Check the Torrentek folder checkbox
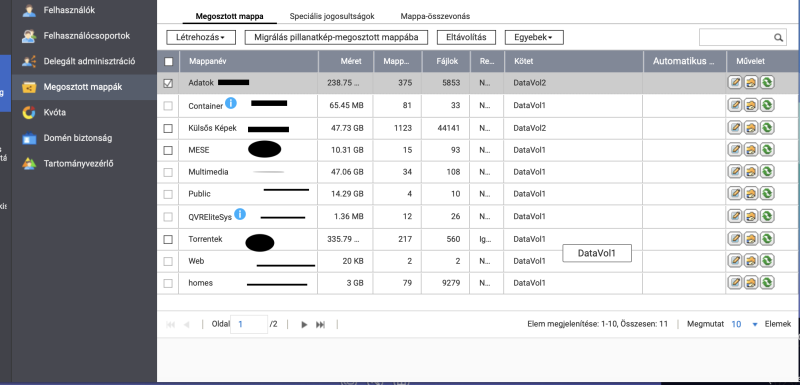800x385 pixels. [x=168, y=239]
